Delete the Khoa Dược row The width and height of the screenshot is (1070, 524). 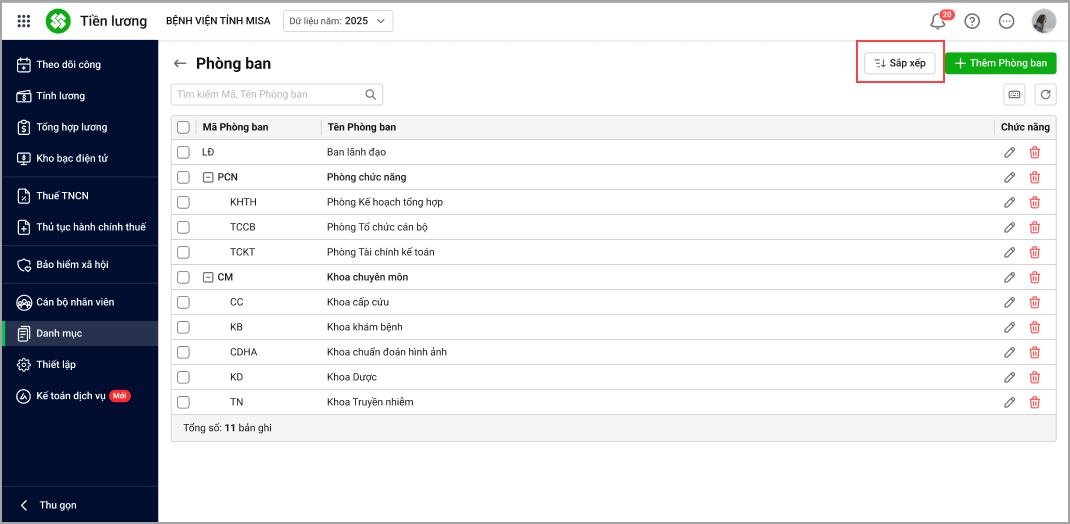click(1035, 377)
